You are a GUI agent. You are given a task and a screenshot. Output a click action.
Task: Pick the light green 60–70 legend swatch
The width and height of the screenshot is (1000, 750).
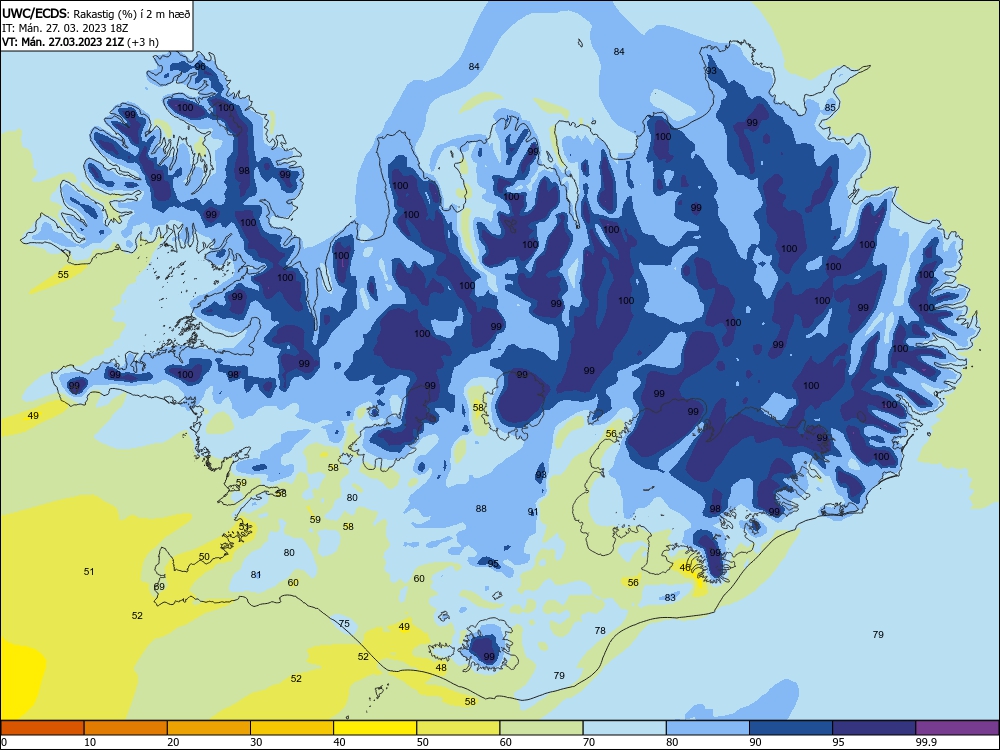541,728
